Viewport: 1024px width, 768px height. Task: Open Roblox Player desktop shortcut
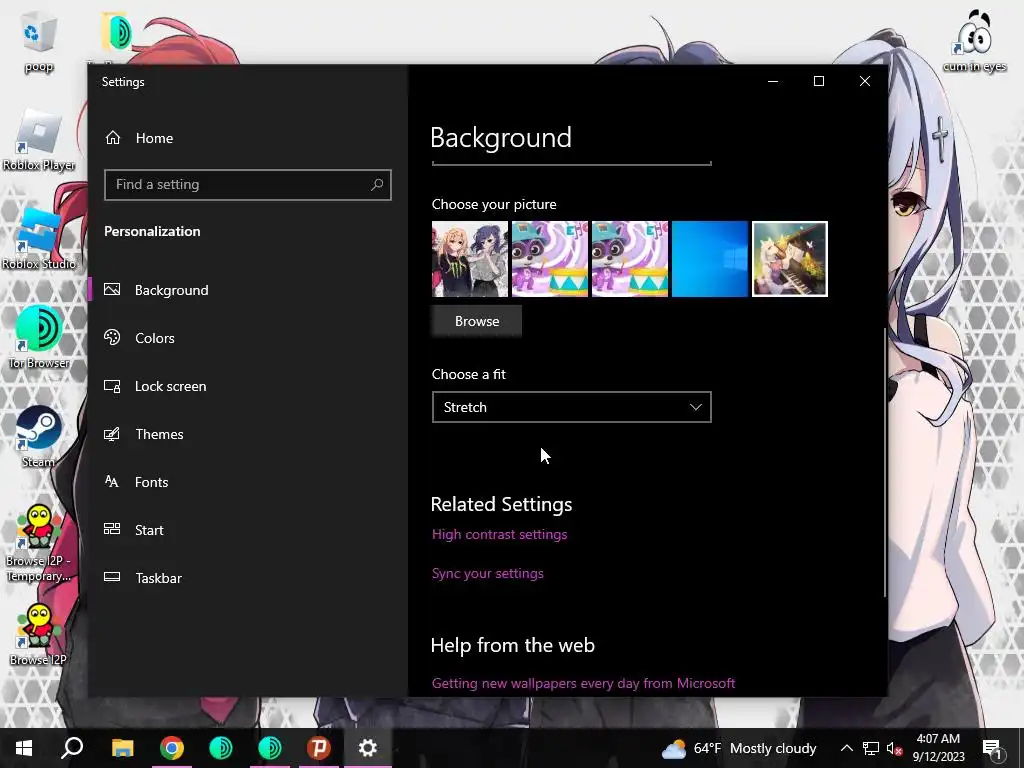(39, 140)
